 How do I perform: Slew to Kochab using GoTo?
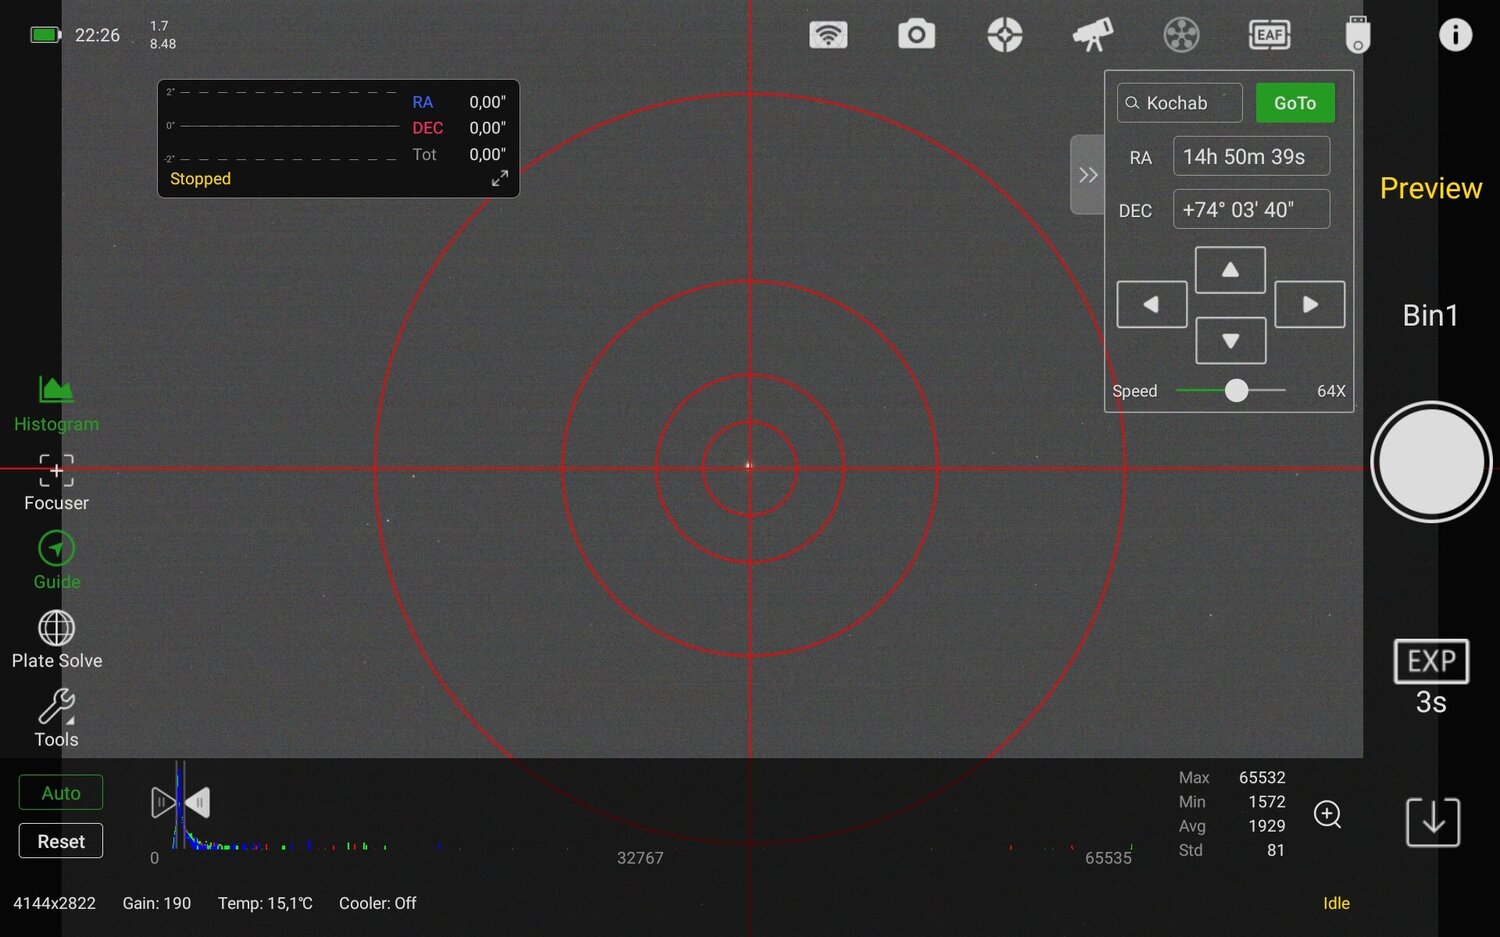[x=1295, y=102]
